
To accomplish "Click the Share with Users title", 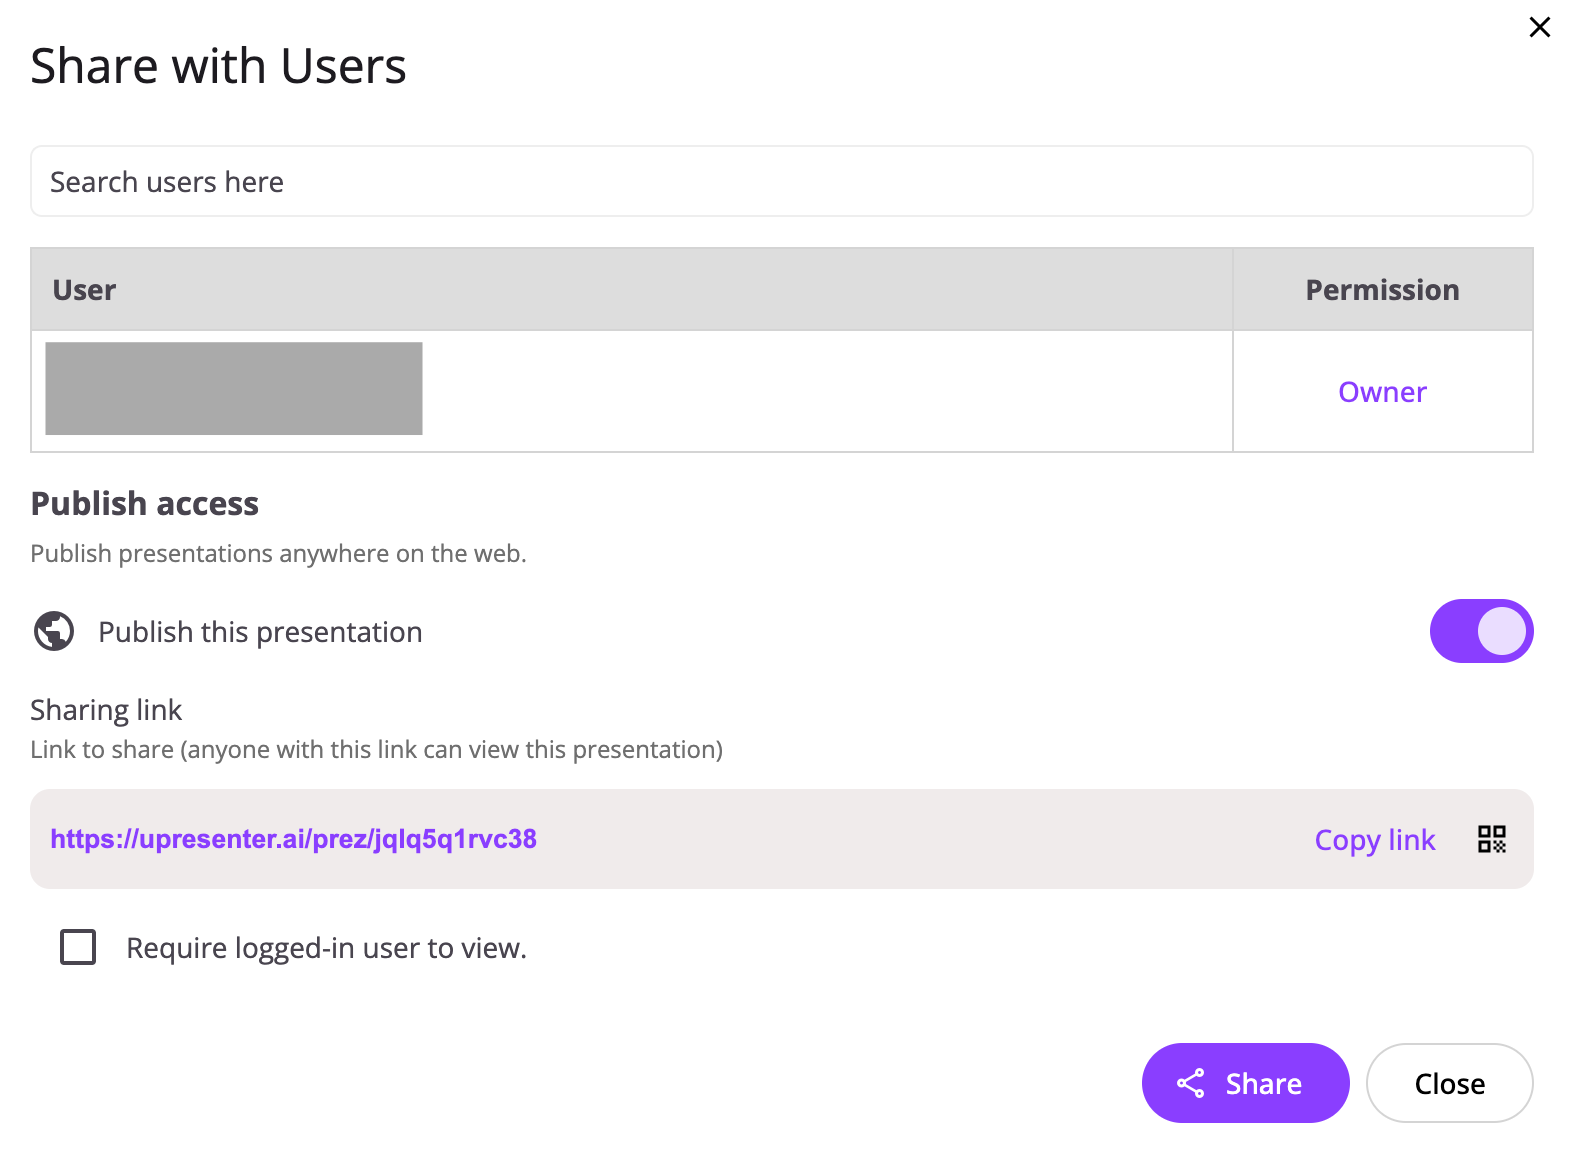I will [218, 66].
